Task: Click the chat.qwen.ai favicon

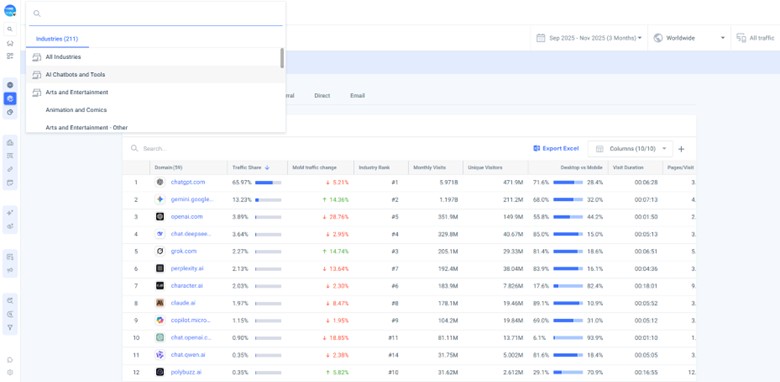Action: [160, 355]
